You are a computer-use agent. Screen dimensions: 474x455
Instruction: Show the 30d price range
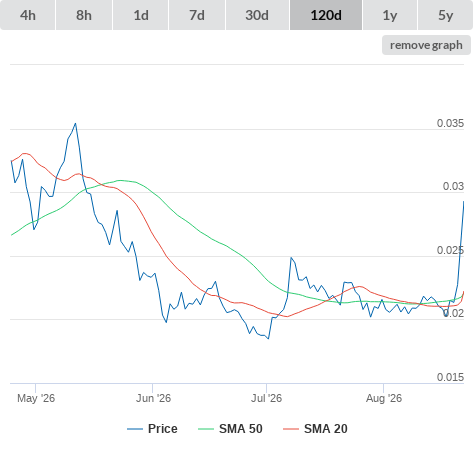click(x=257, y=15)
